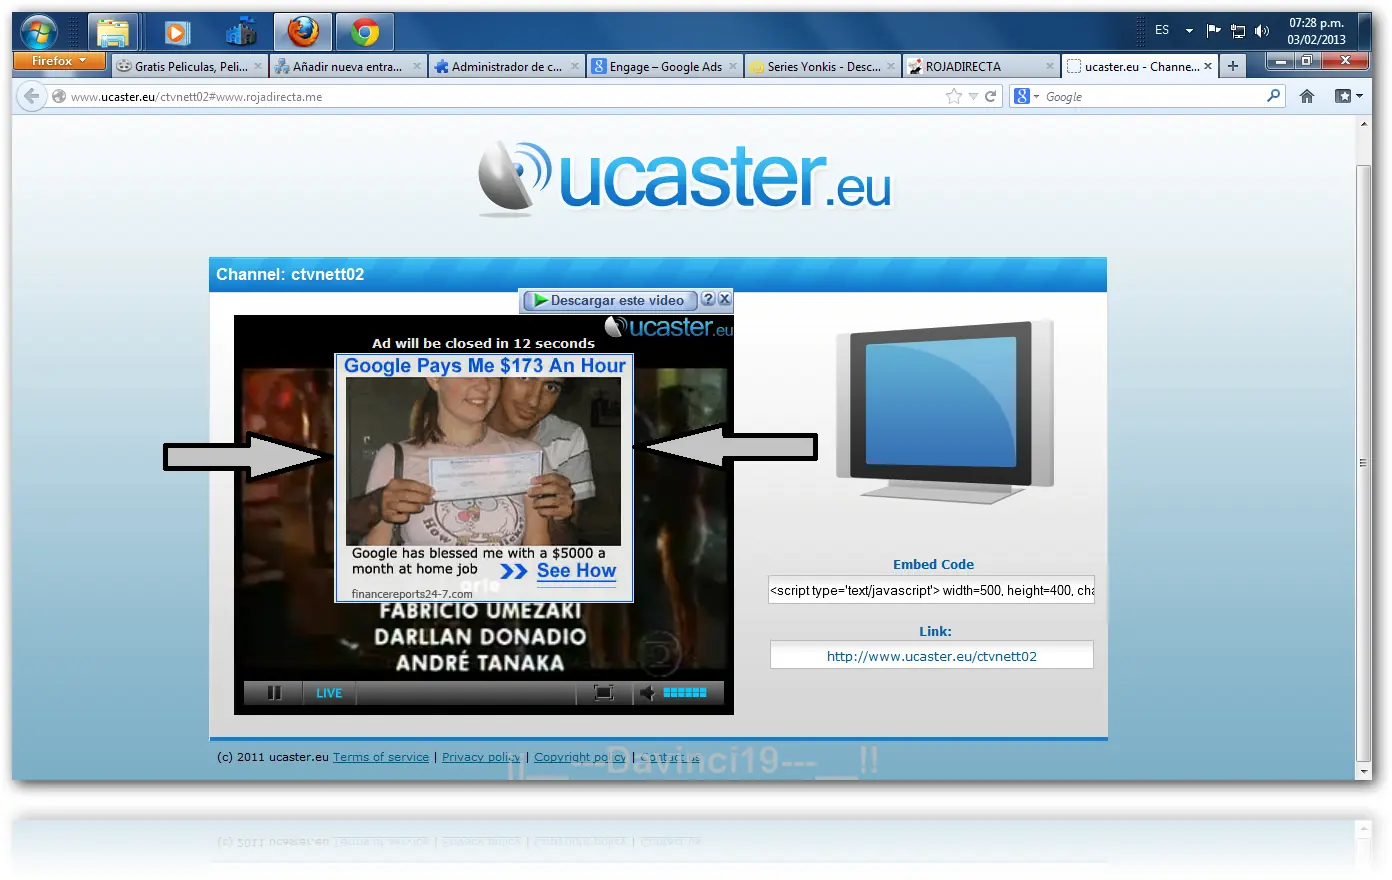This screenshot has width=1392, height=880.
Task: Adjust the player volume bar
Action: (x=685, y=692)
